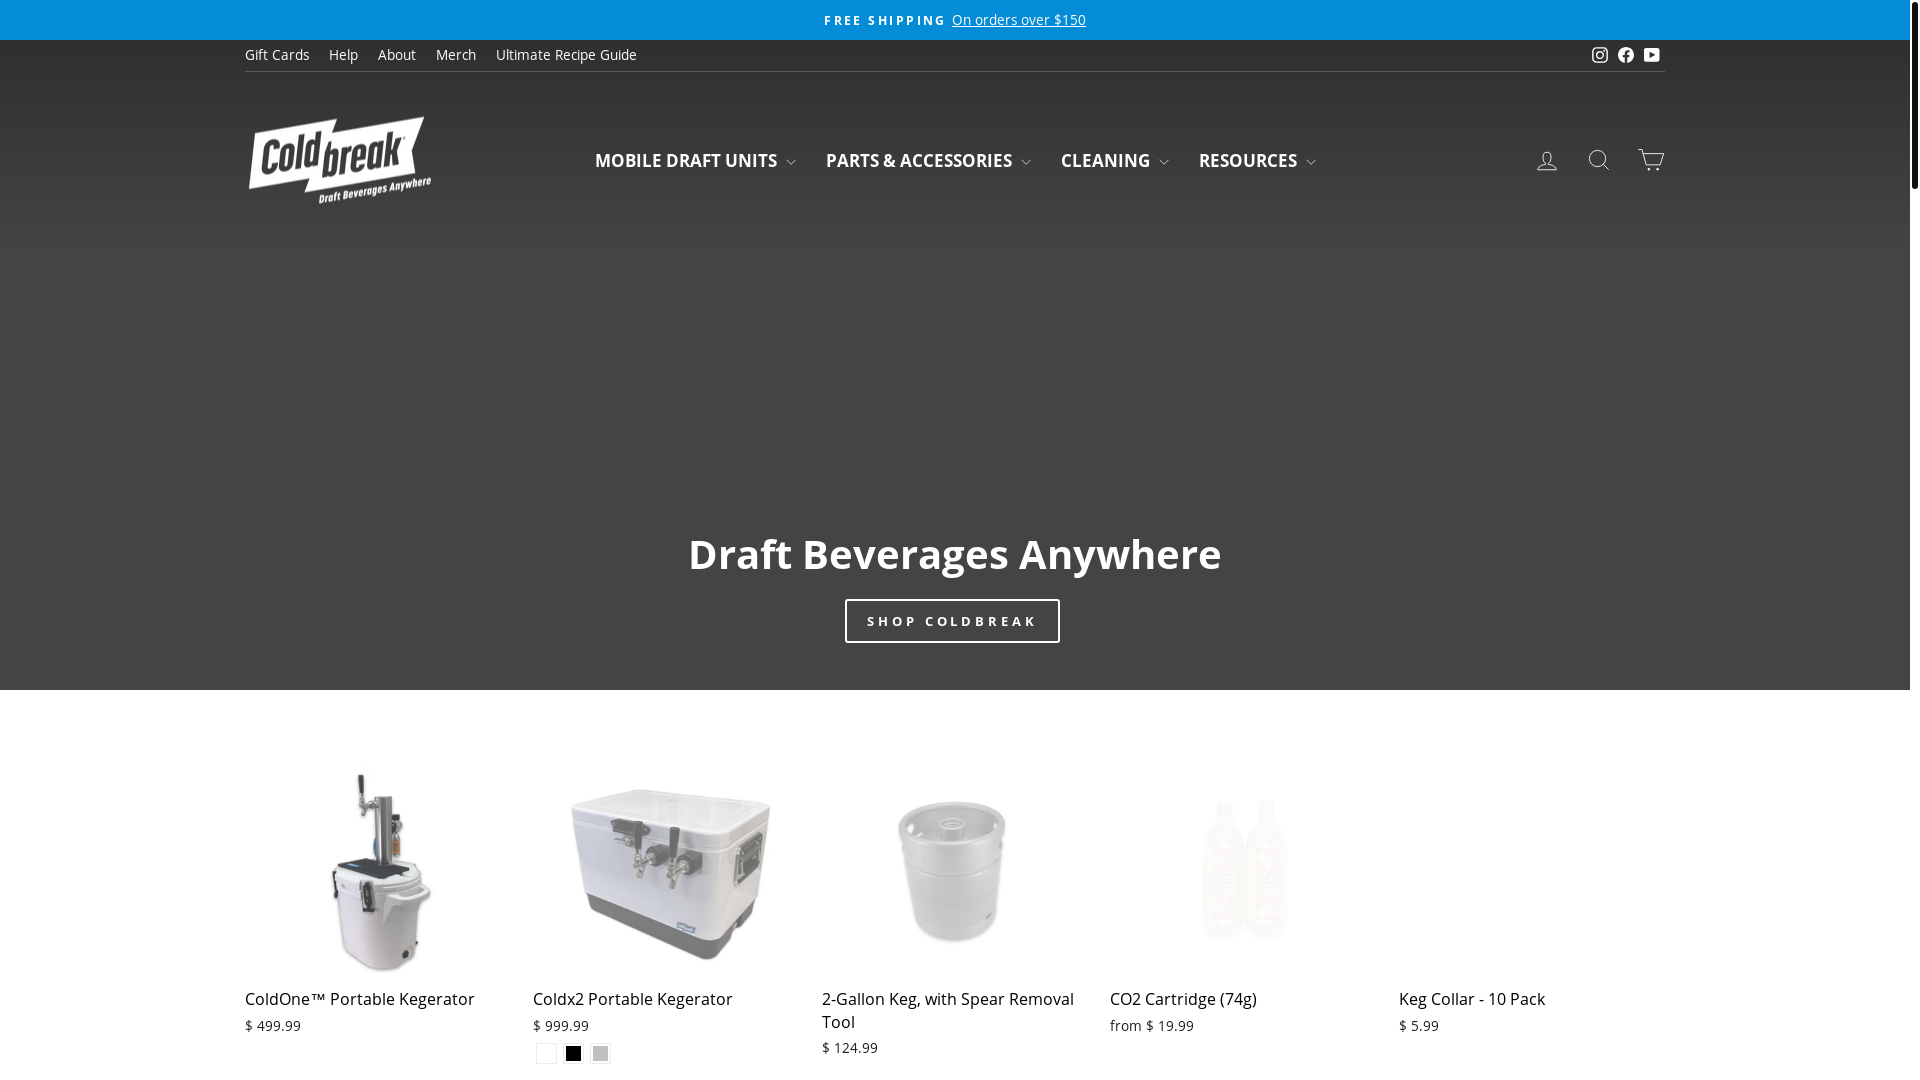Select gray color swatch for Coldx2

pyautogui.click(x=600, y=1053)
